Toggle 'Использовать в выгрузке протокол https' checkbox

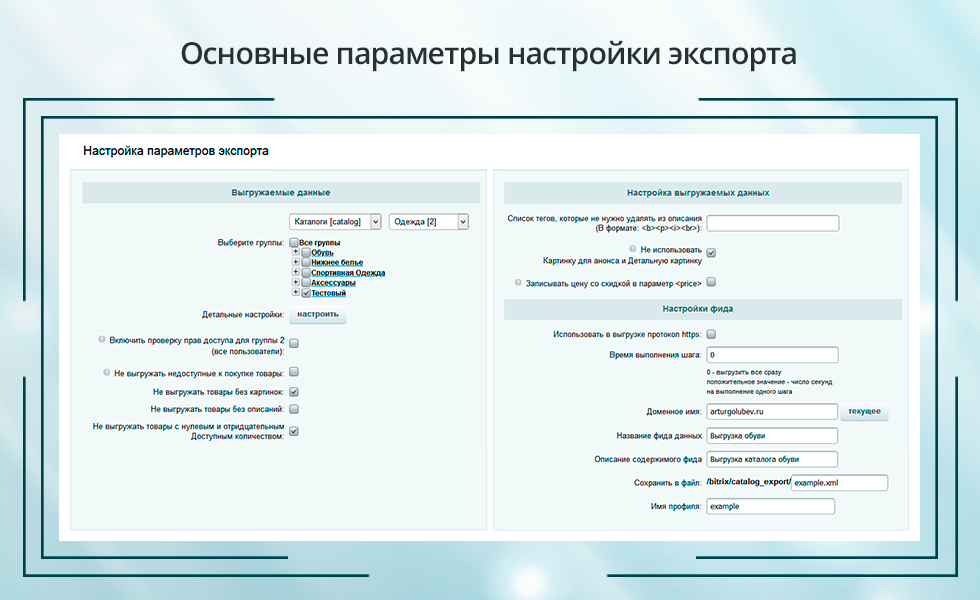point(711,334)
